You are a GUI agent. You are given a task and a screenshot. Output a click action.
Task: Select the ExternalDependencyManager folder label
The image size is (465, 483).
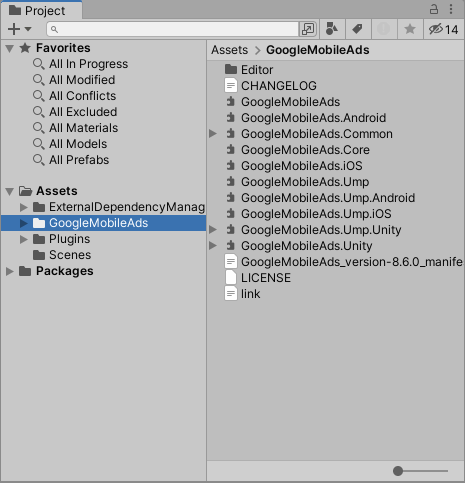(x=127, y=207)
